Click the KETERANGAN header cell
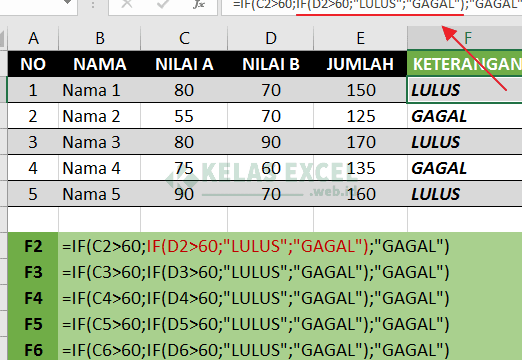The width and height of the screenshot is (522, 360). 465,64
